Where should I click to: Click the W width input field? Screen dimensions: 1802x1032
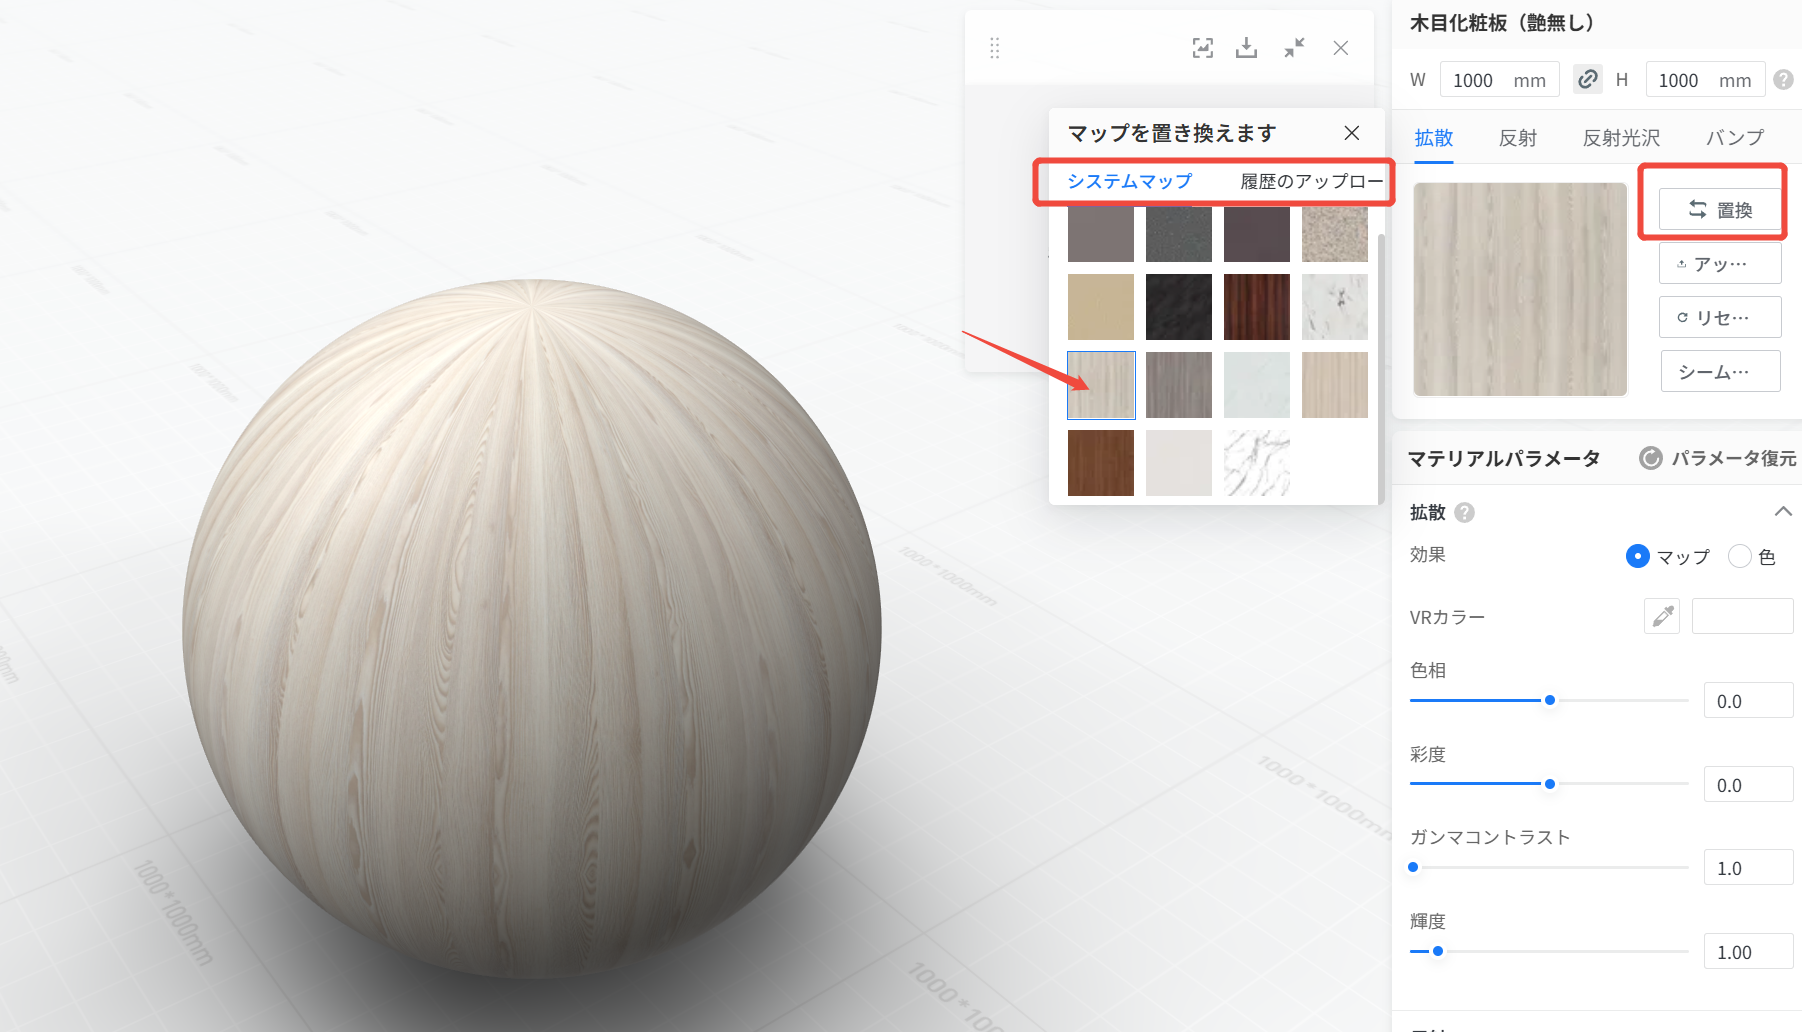tap(1499, 80)
